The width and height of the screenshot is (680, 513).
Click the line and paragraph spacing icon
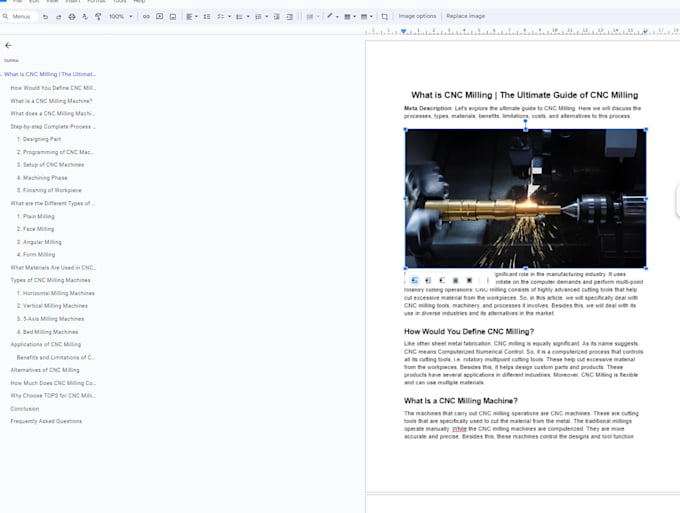(x=207, y=16)
